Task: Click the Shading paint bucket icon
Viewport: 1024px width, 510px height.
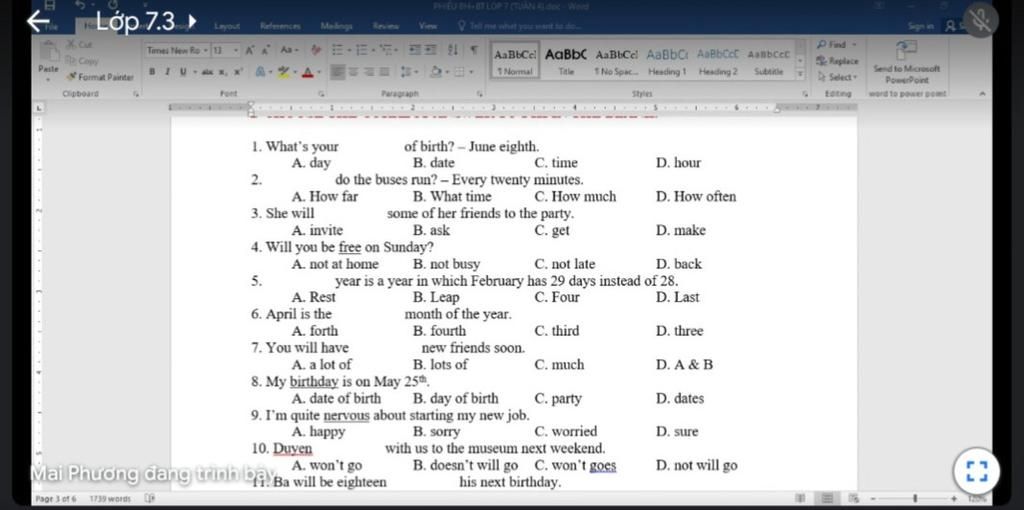Action: click(436, 72)
